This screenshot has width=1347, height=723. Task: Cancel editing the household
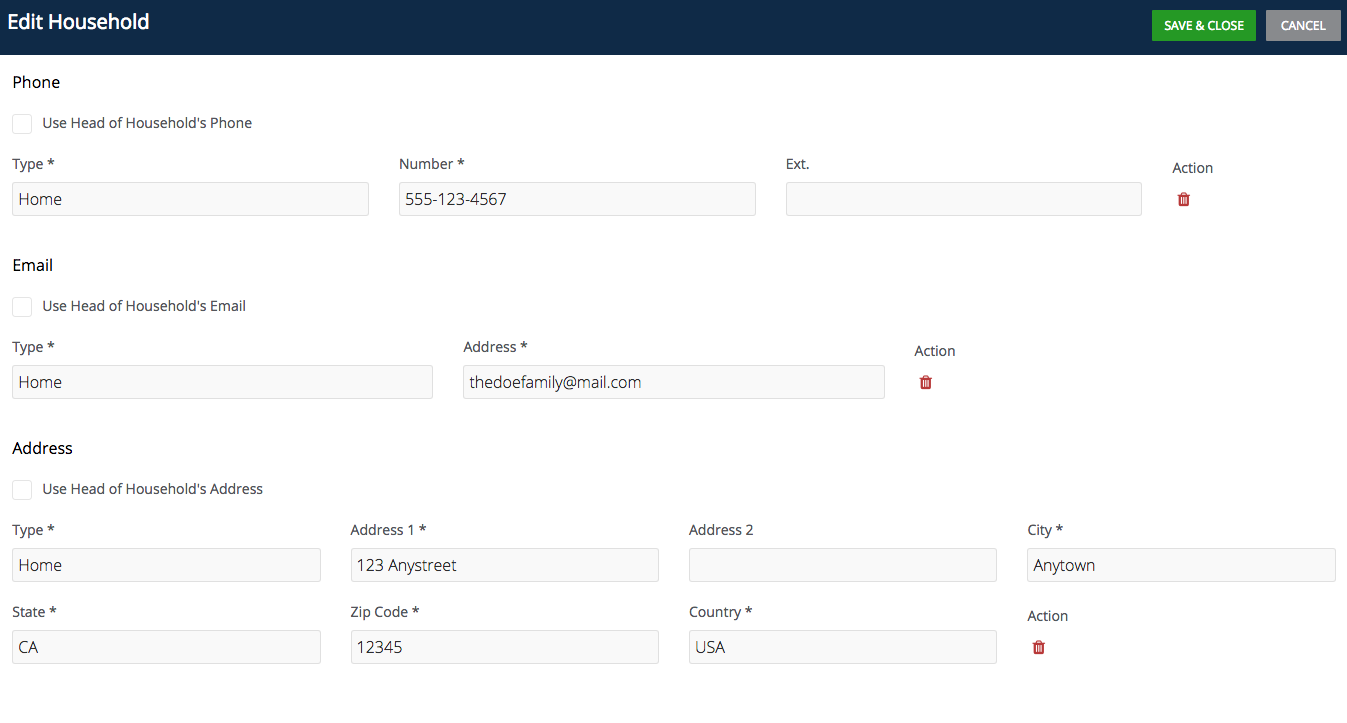click(1303, 26)
